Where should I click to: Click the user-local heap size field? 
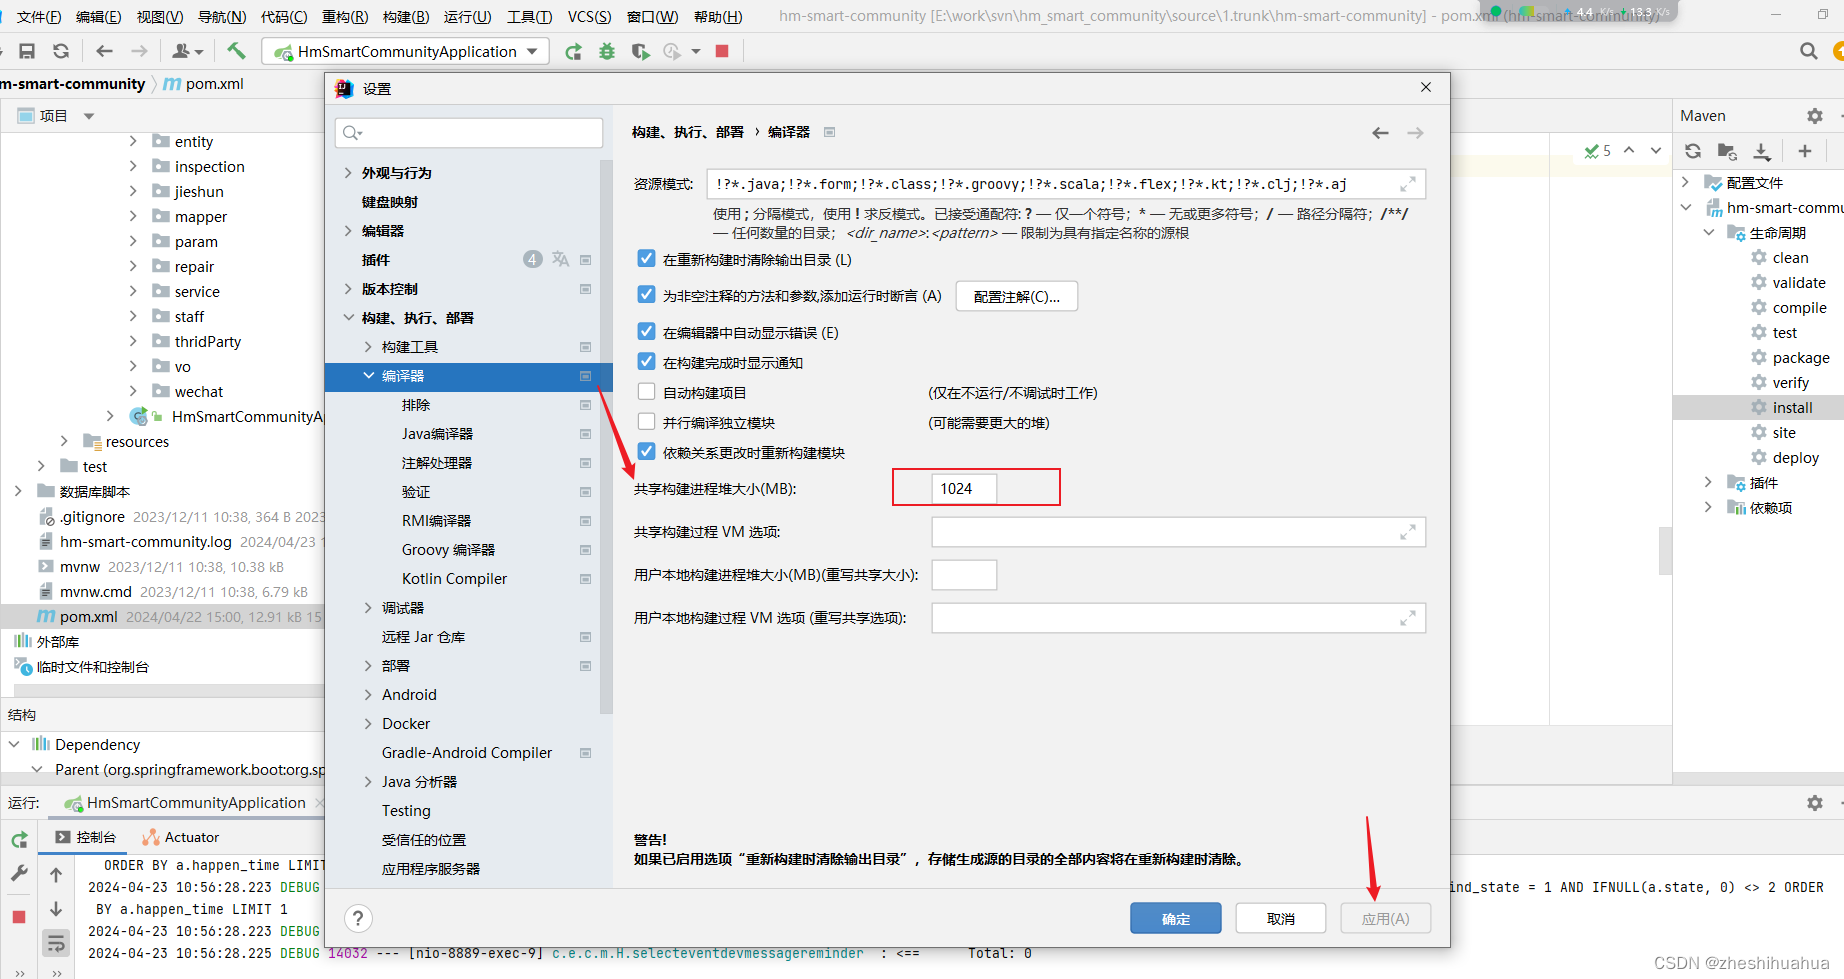click(964, 575)
